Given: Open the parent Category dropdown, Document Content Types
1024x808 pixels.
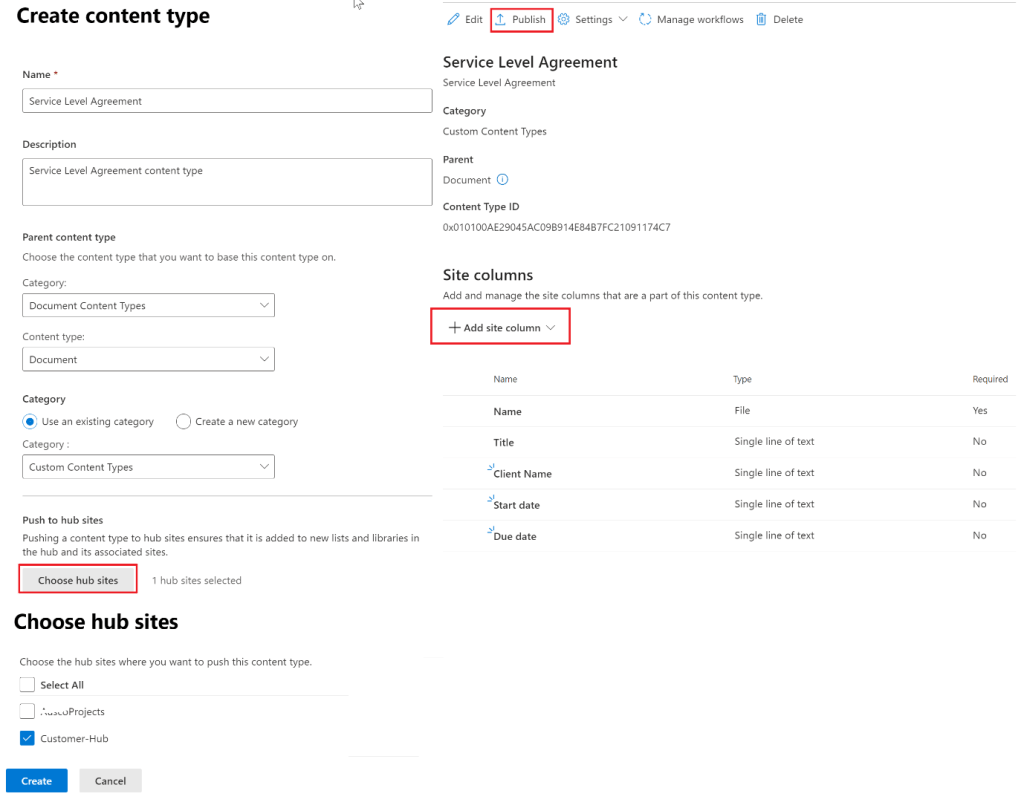Looking at the screenshot, I should (148, 306).
